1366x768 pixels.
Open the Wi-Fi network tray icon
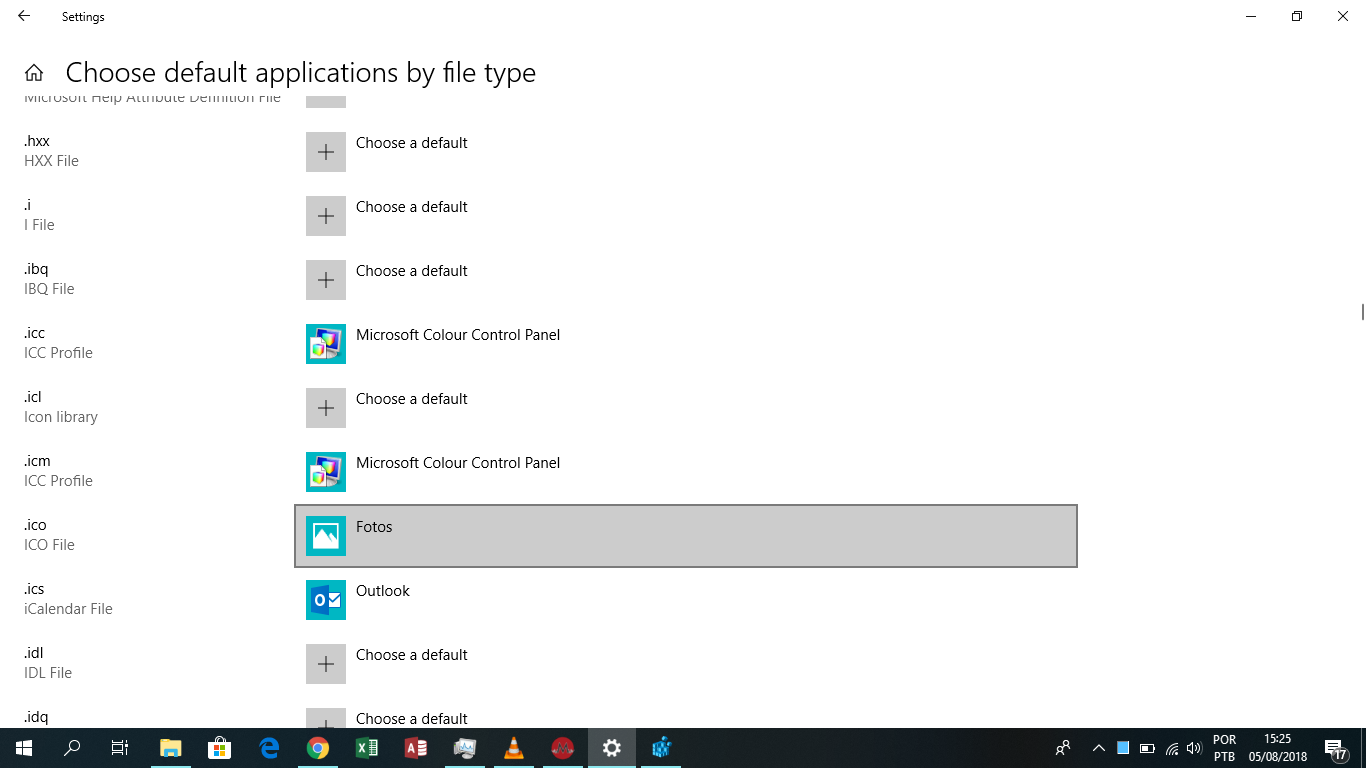tap(1172, 748)
